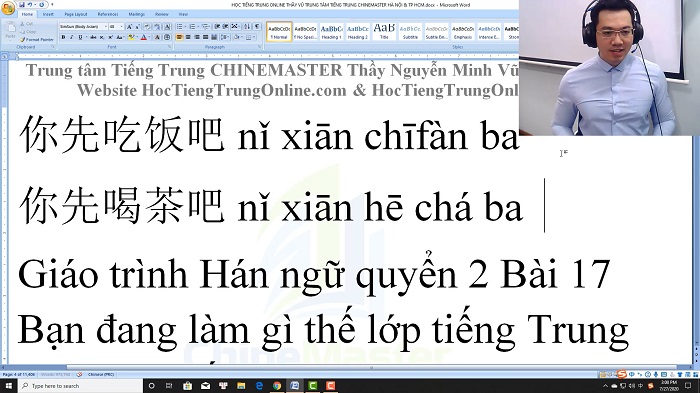Open the Office button menu
This screenshot has height=393, width=700.
click(8, 8)
